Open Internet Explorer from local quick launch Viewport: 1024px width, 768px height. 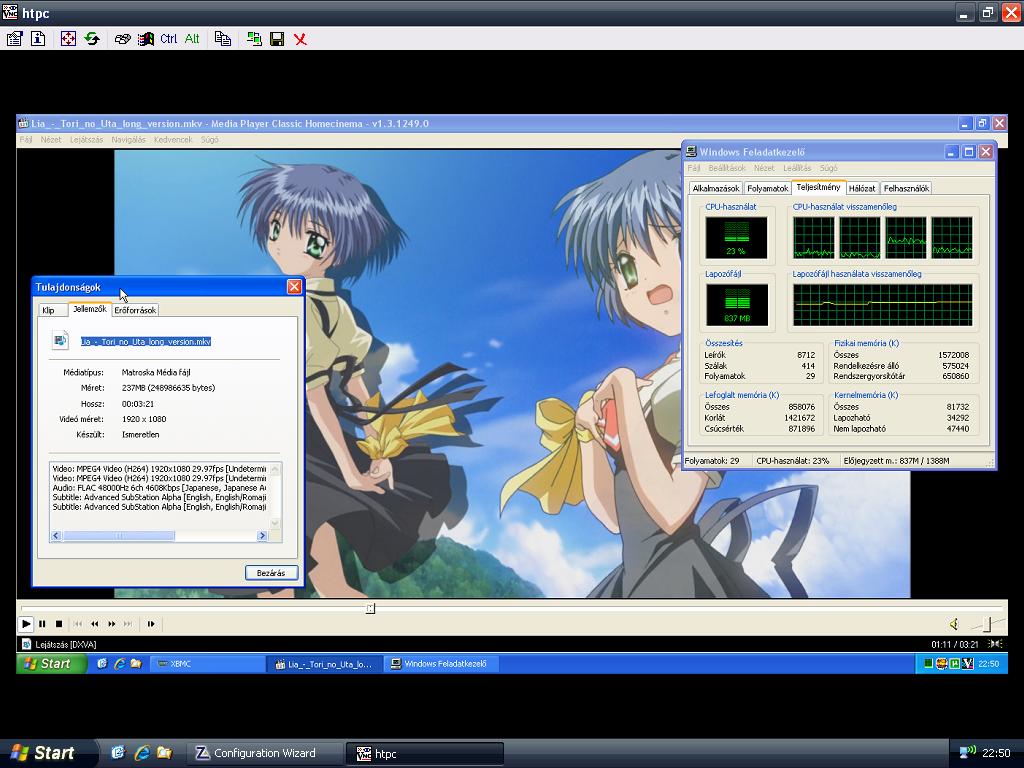[142, 753]
